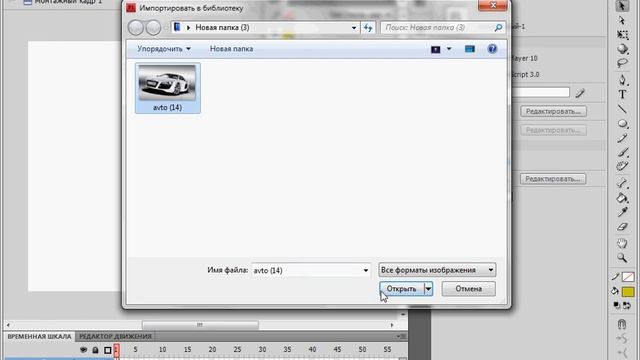
Task: Click the stage horizontal scrollbar thumb
Action: [x=200, y=325]
